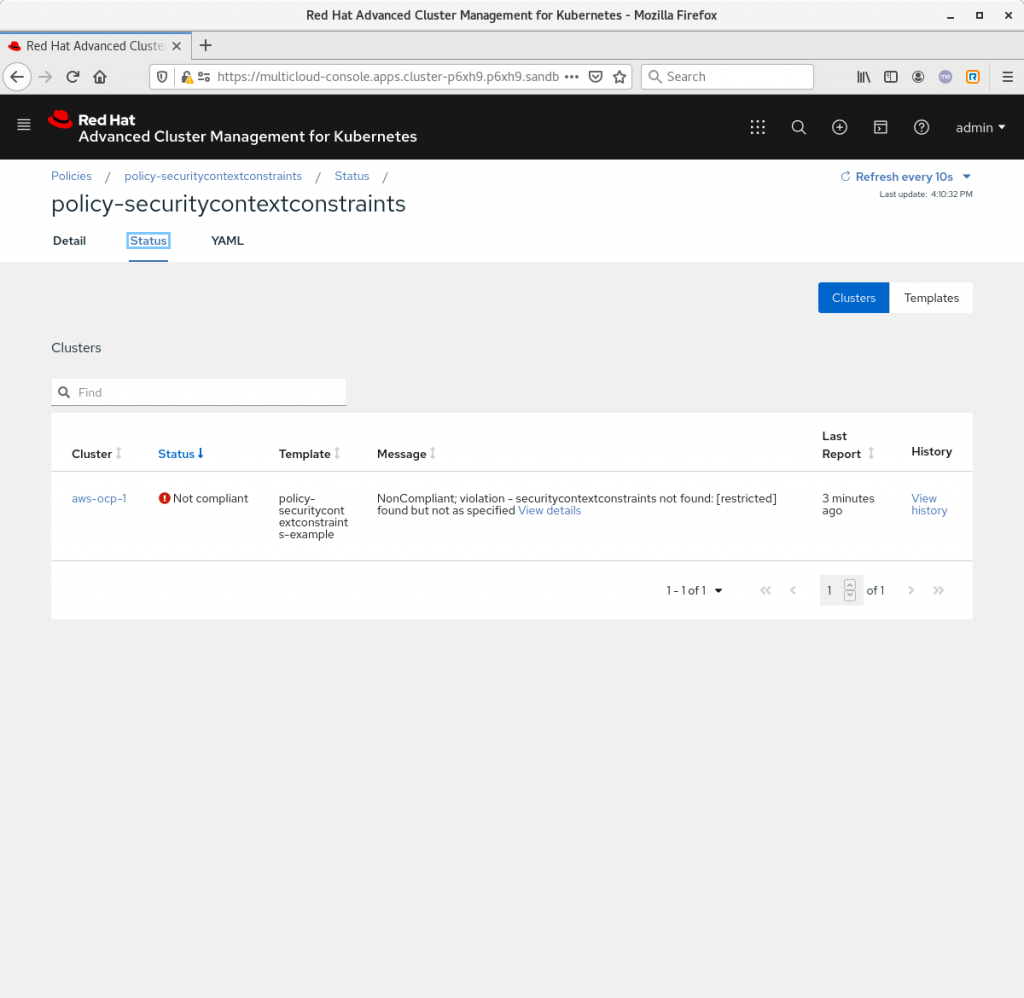Open the visual web terminal icon
Image resolution: width=1024 pixels, height=998 pixels.
(880, 127)
